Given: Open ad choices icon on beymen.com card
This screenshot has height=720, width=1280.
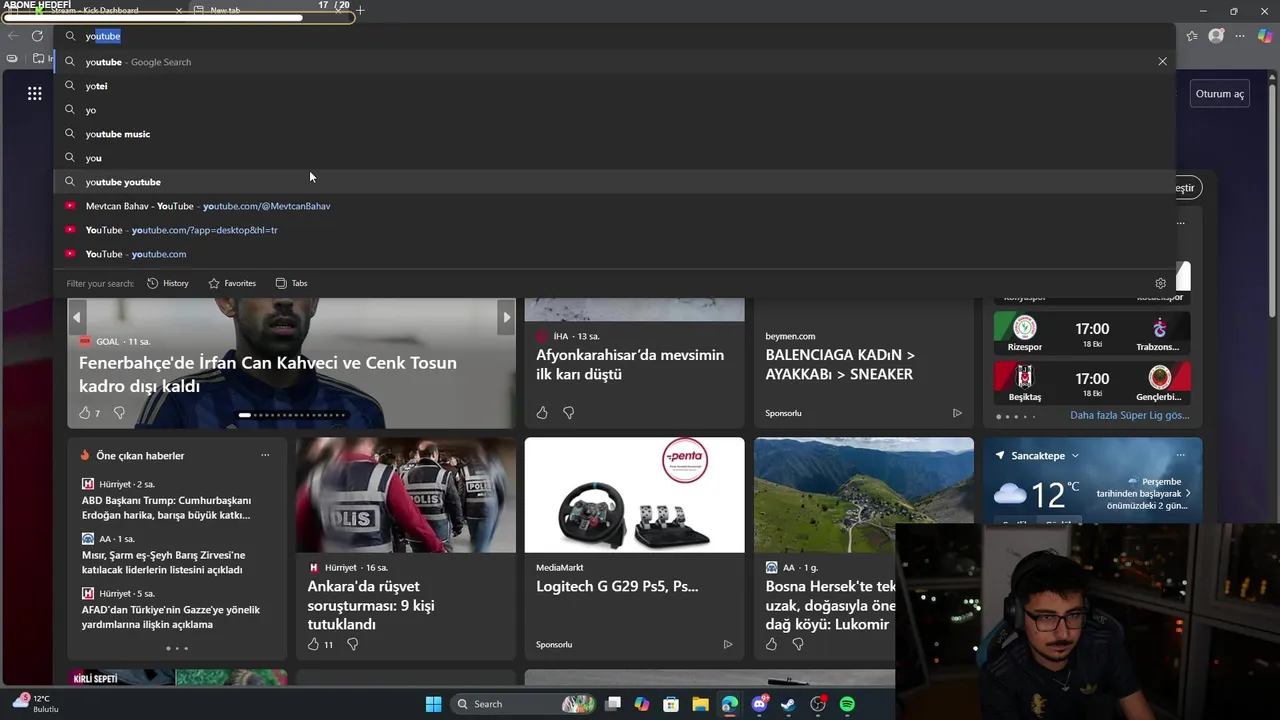Looking at the screenshot, I should pyautogui.click(x=957, y=413).
